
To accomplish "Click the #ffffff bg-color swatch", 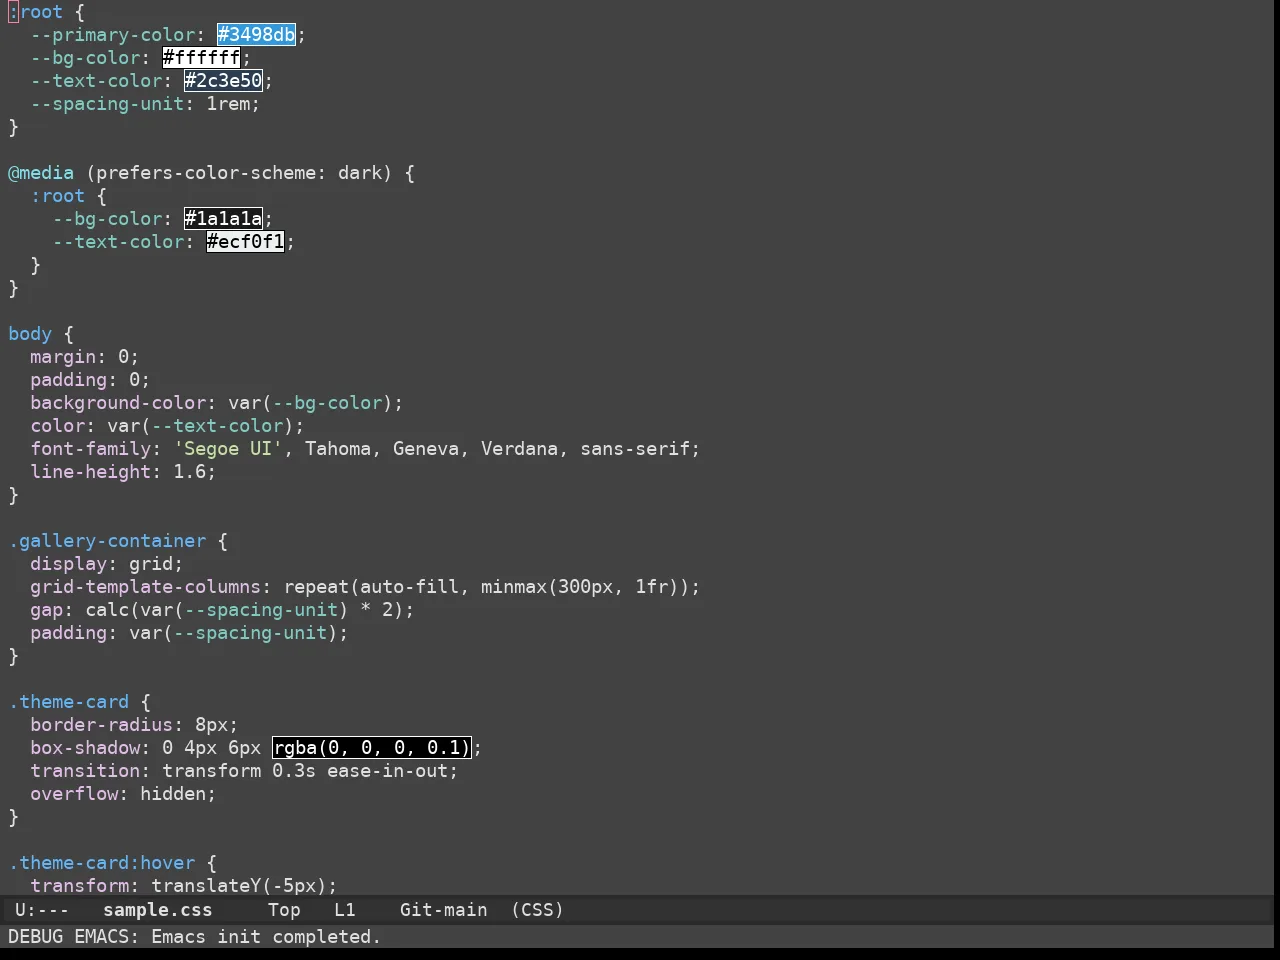I will click(x=202, y=58).
